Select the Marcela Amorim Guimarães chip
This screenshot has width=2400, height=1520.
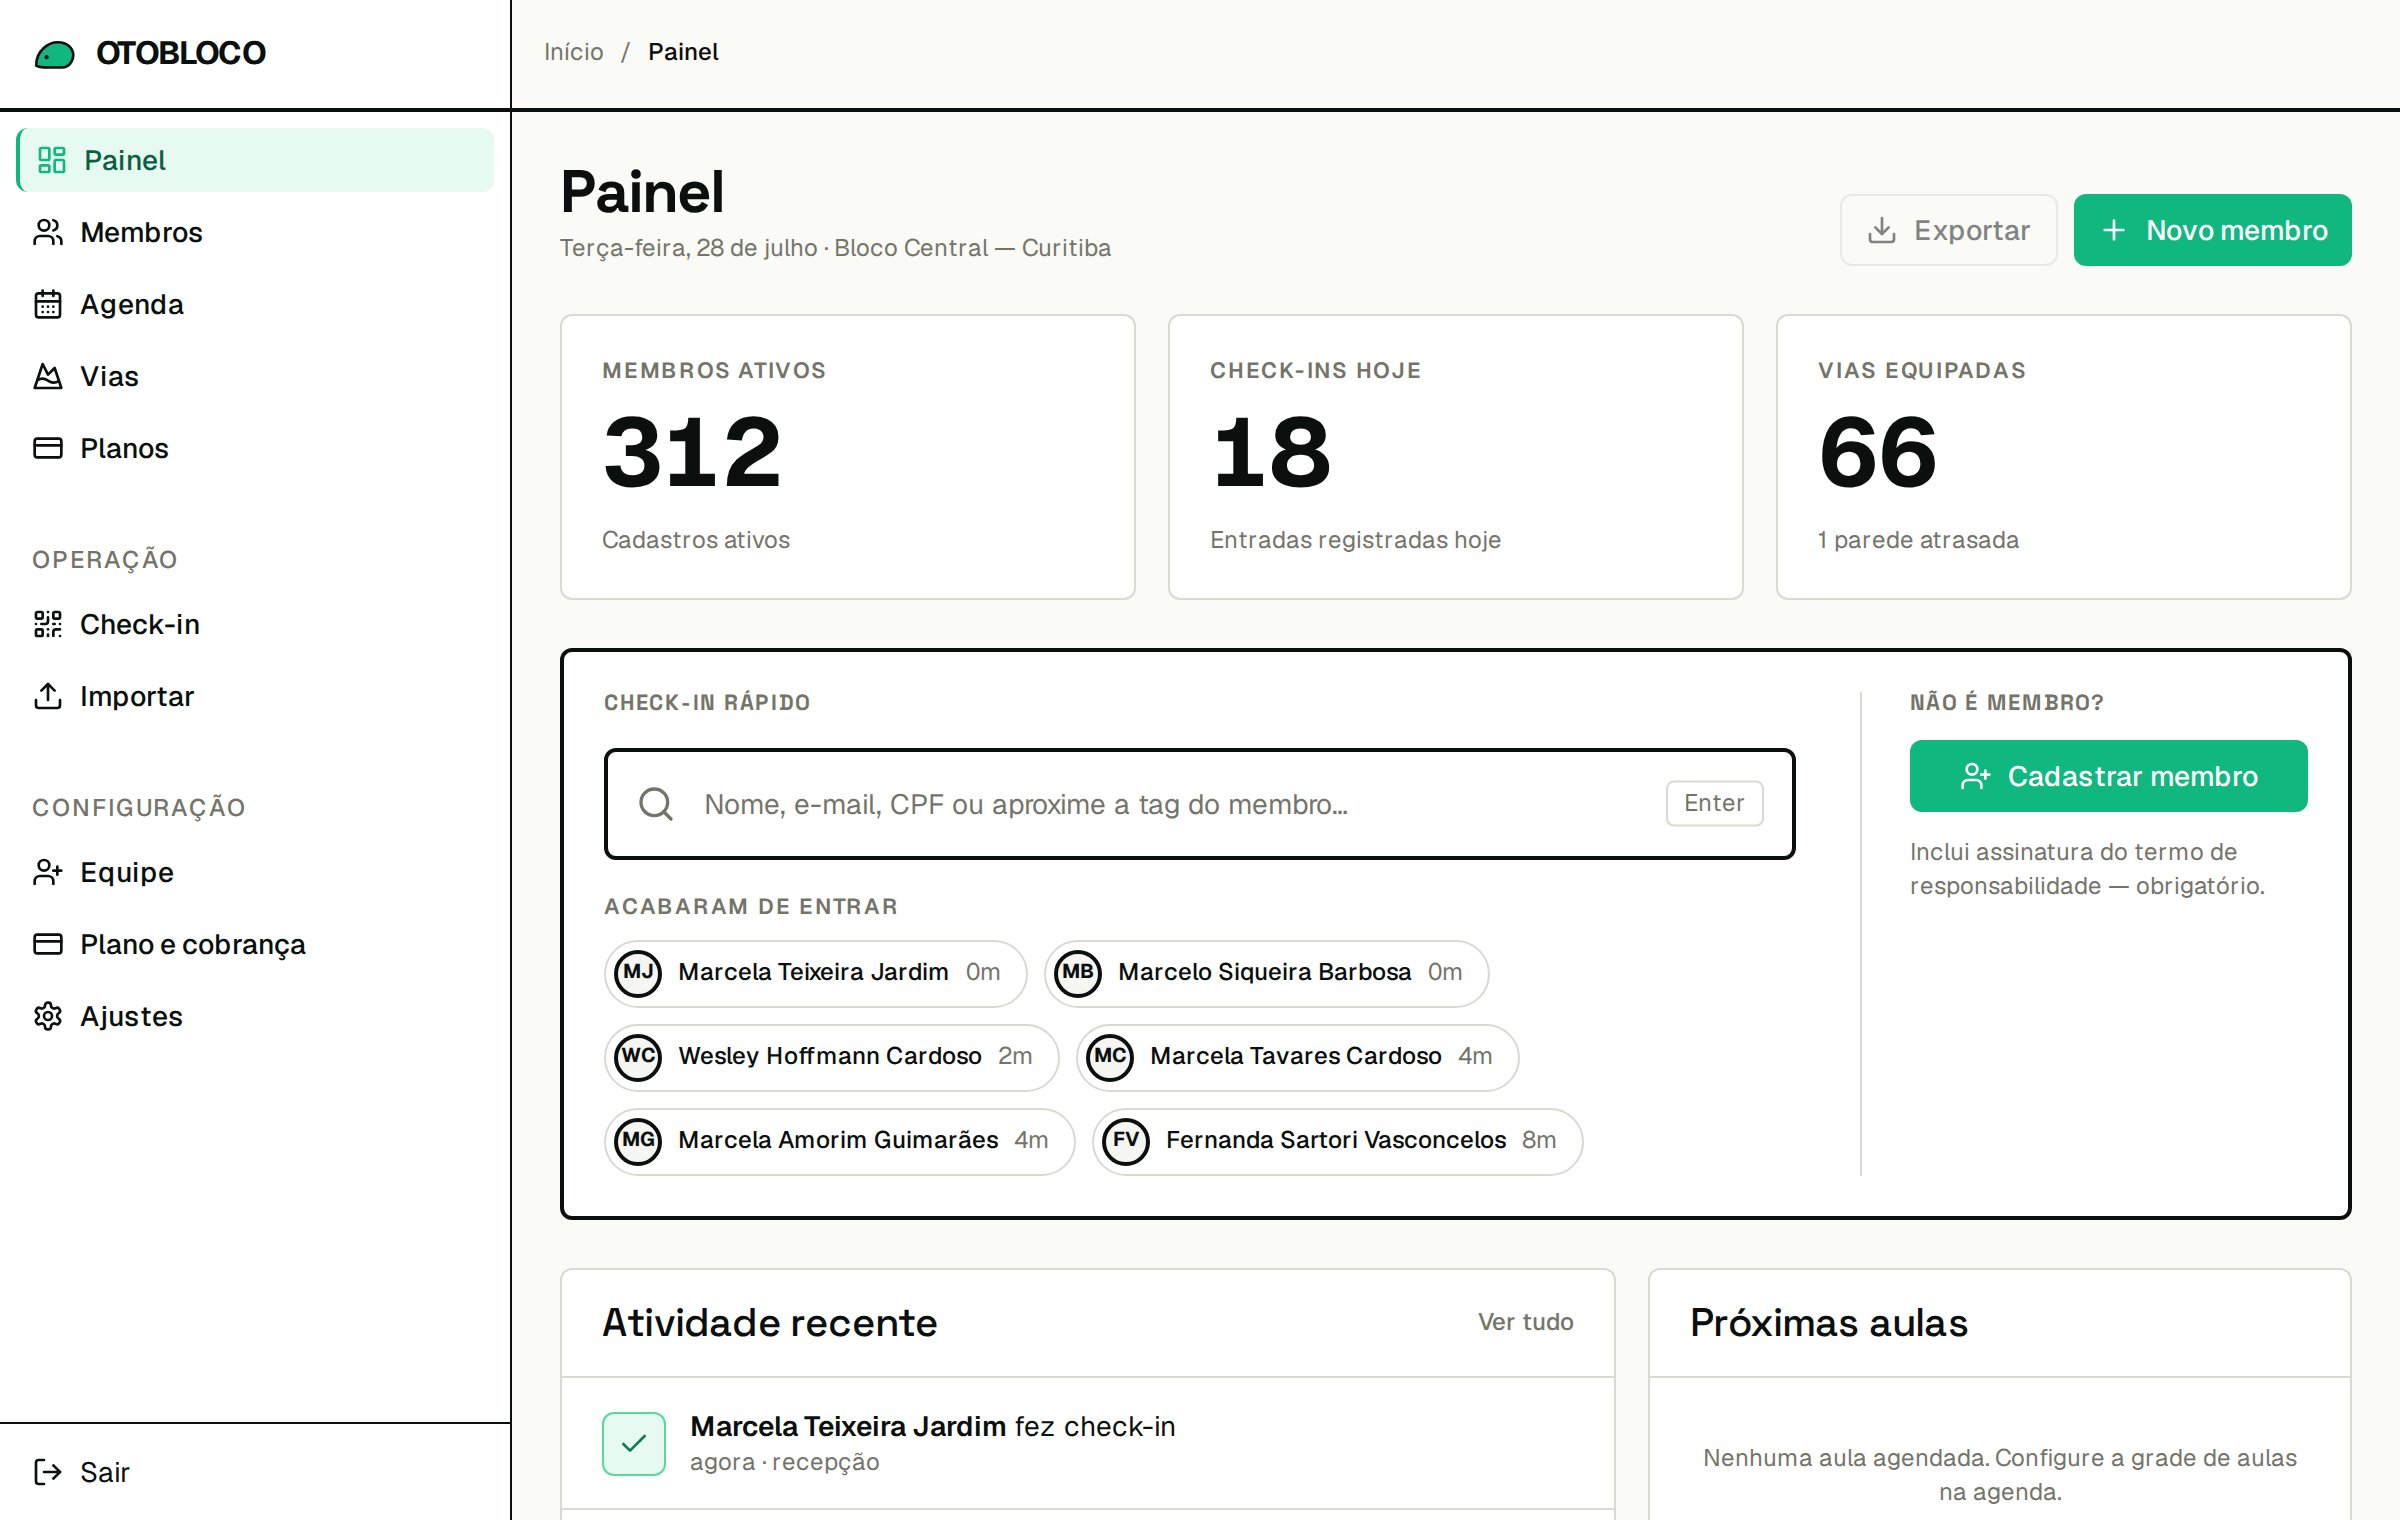click(839, 1141)
